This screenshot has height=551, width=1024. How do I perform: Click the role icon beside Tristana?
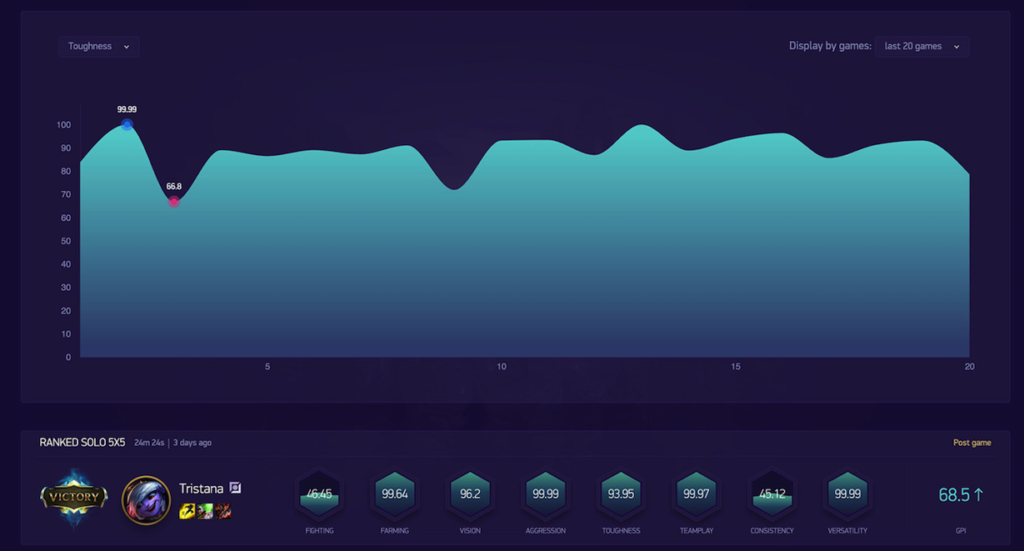[x=235, y=488]
